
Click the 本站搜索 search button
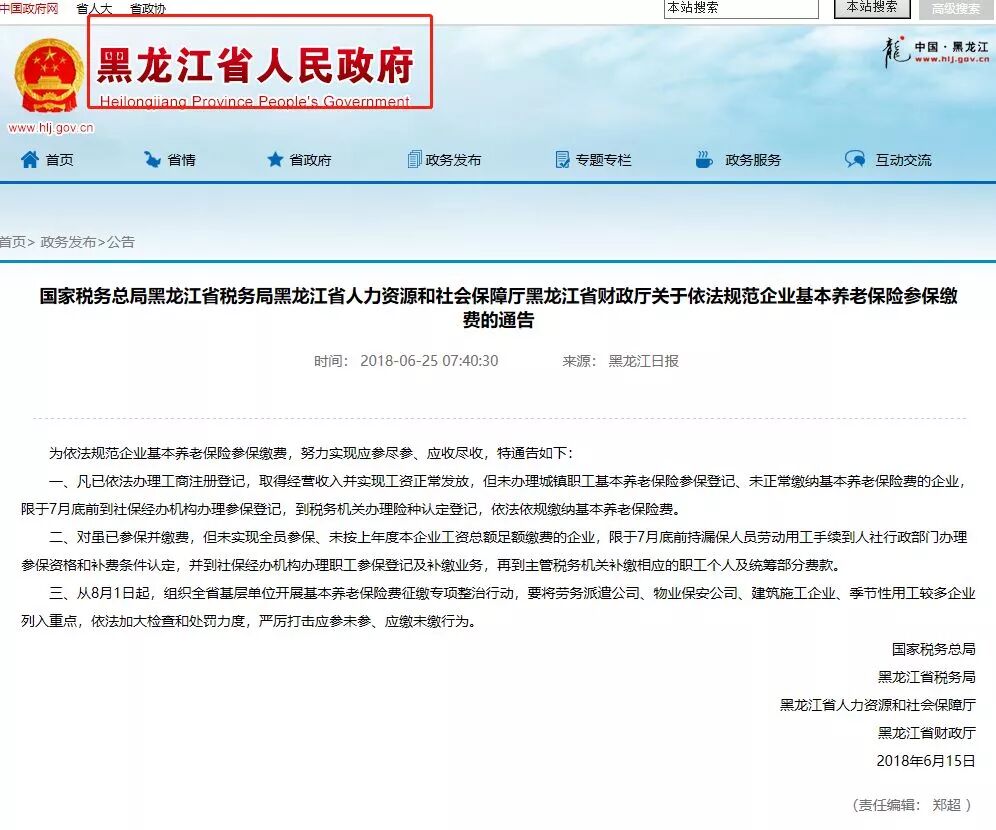click(872, 8)
